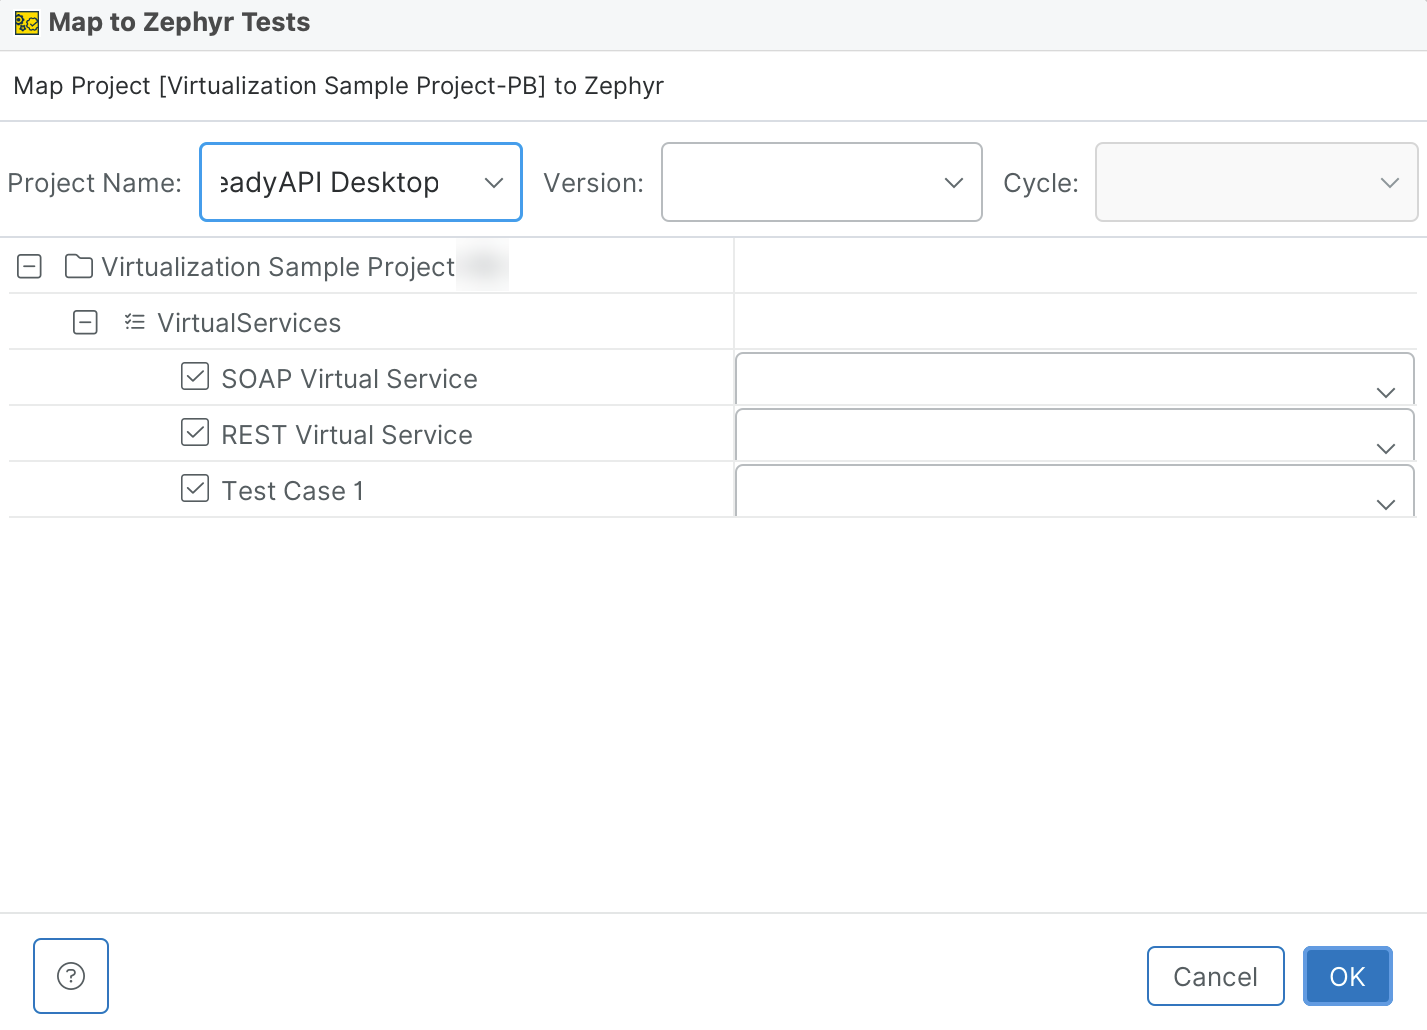Click the Version label
This screenshot has width=1427, height=1030.
[x=594, y=183]
